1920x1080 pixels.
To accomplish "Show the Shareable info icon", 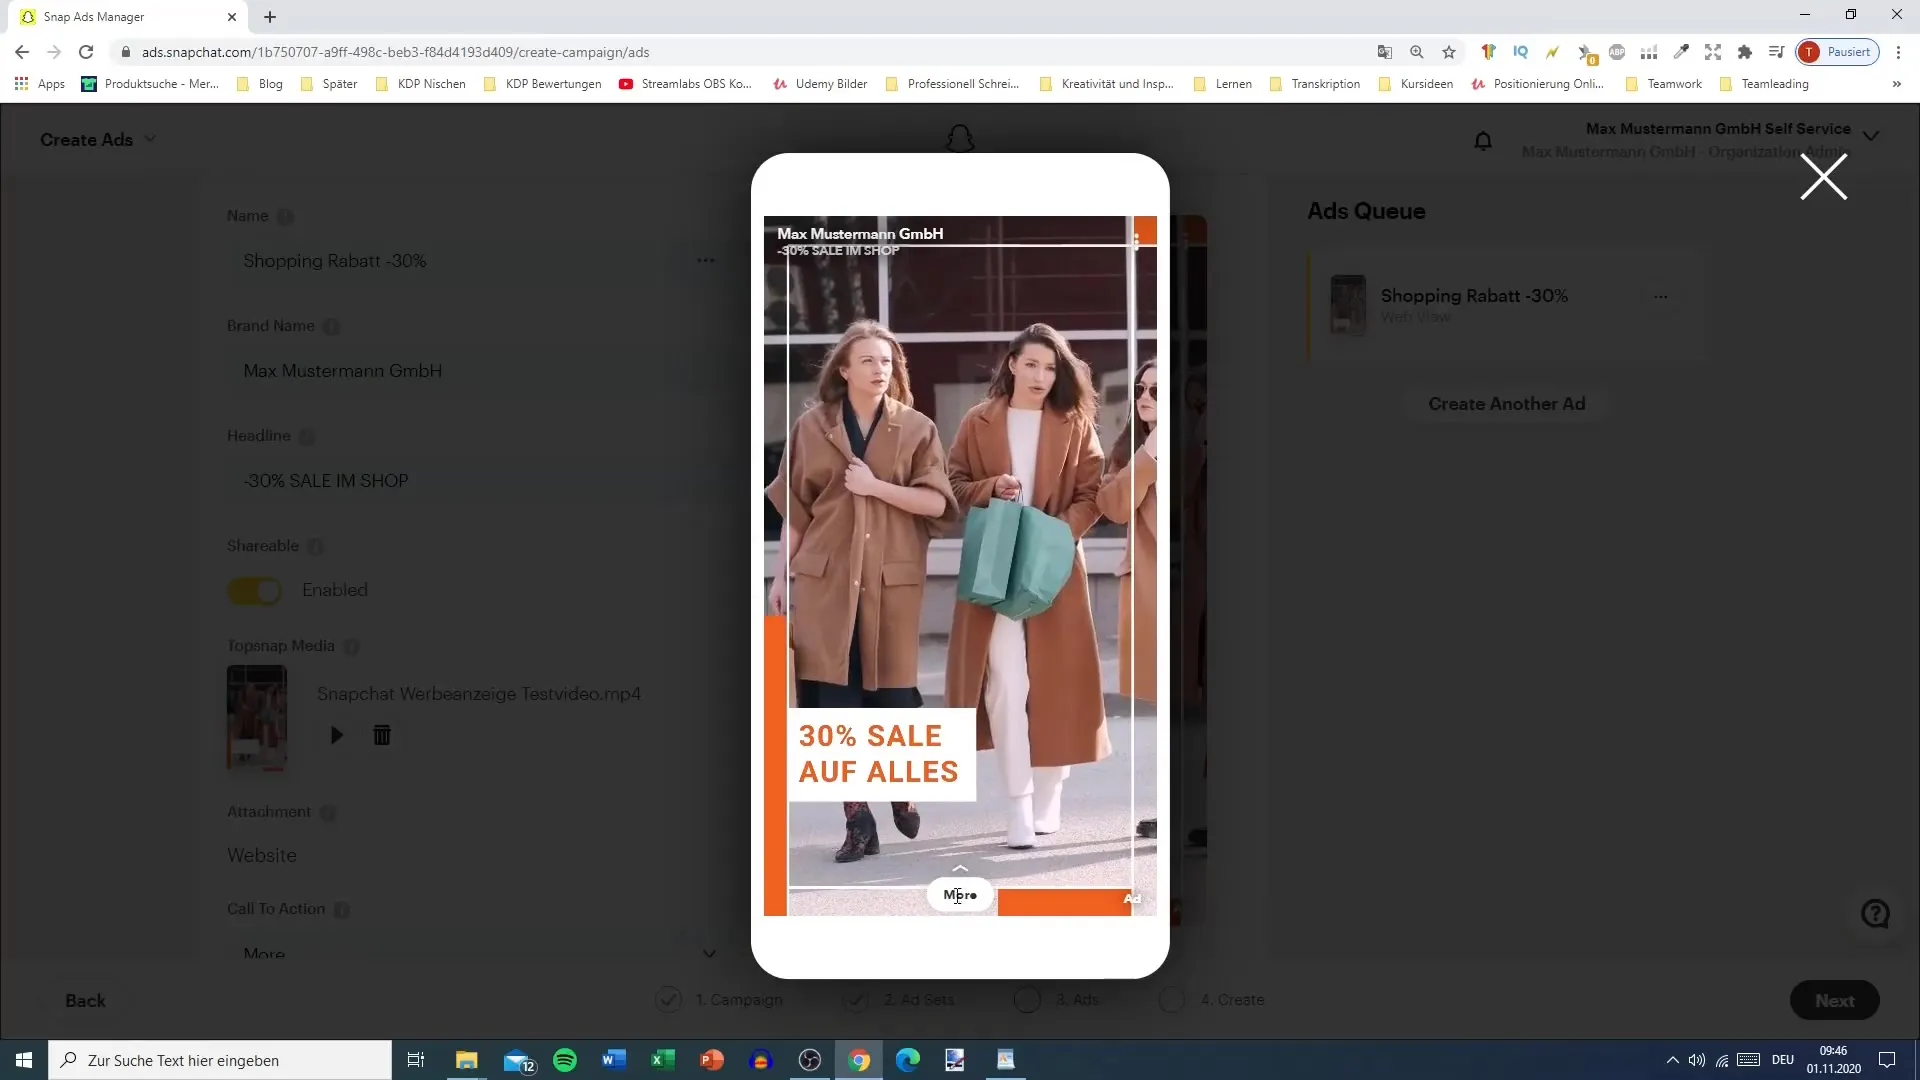I will pyautogui.click(x=315, y=547).
